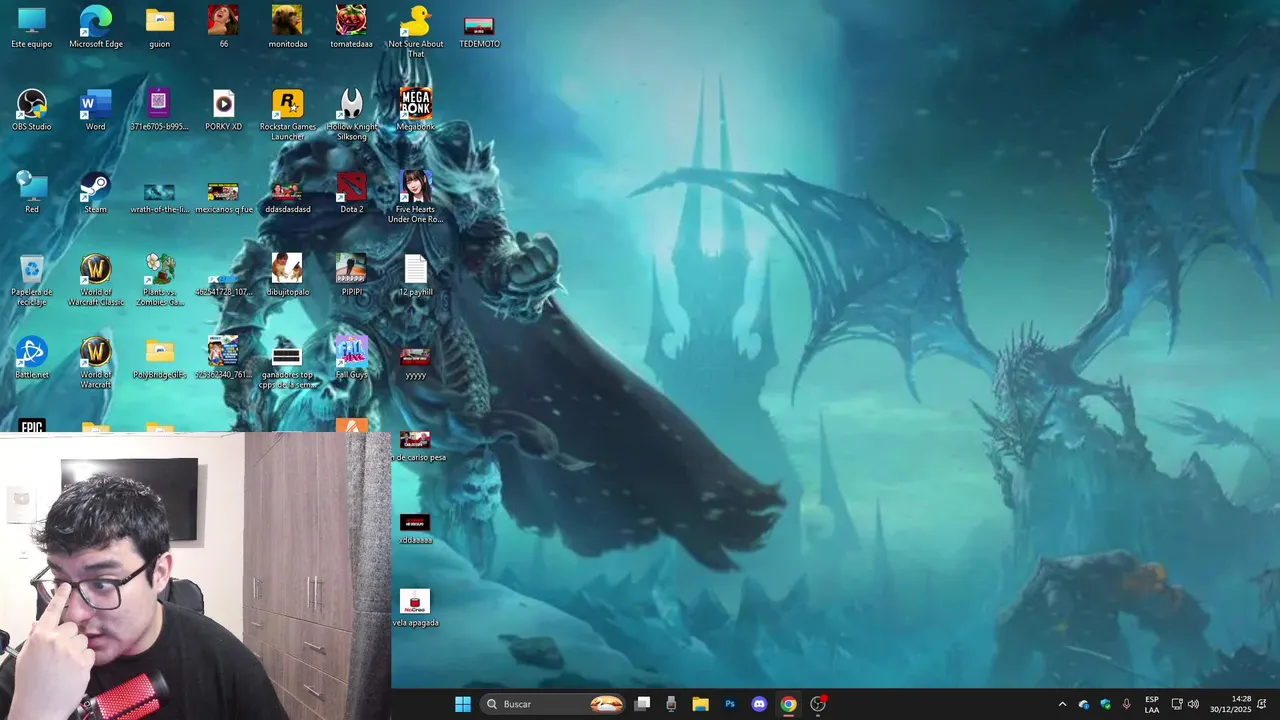Select the 12 payhill text file
This screenshot has height=720, width=1280.
415,276
